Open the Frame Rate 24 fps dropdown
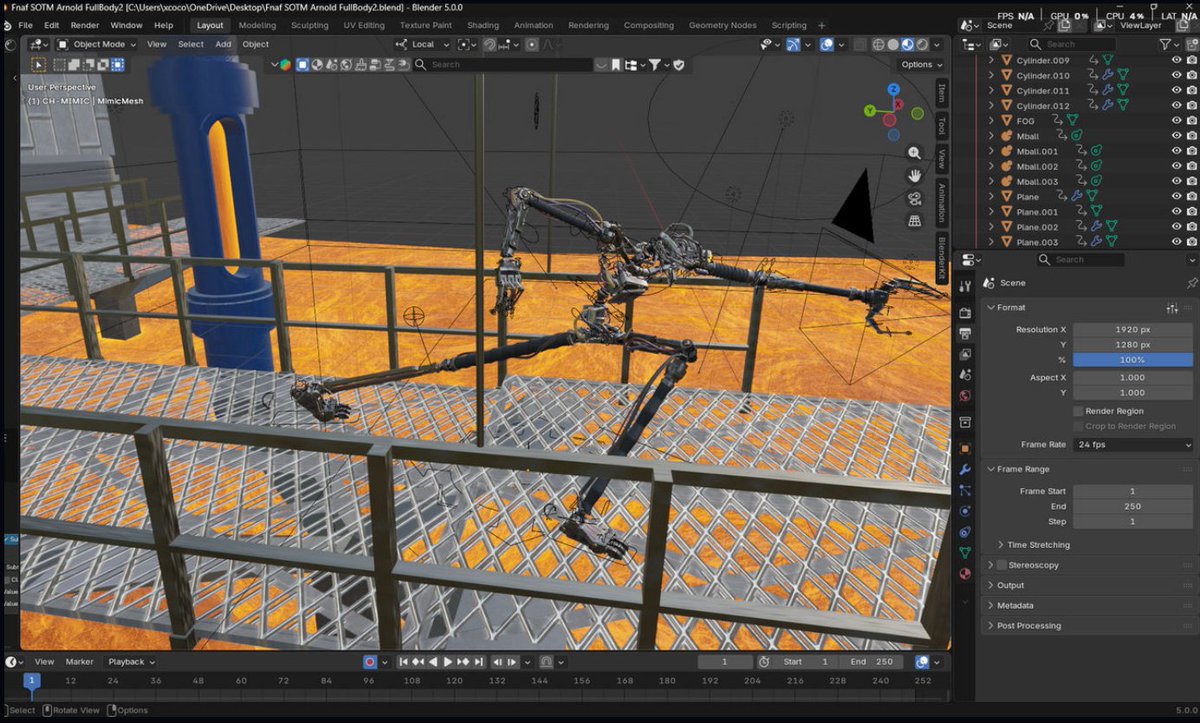Image resolution: width=1200 pixels, height=723 pixels. 1133,444
